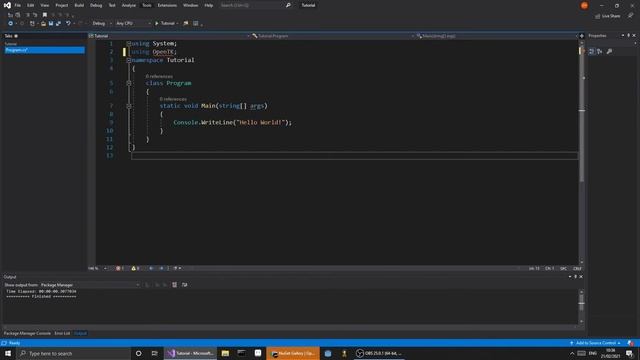Open the Main(string[] args) member dropdown
640x360 pixels.
[497, 36]
